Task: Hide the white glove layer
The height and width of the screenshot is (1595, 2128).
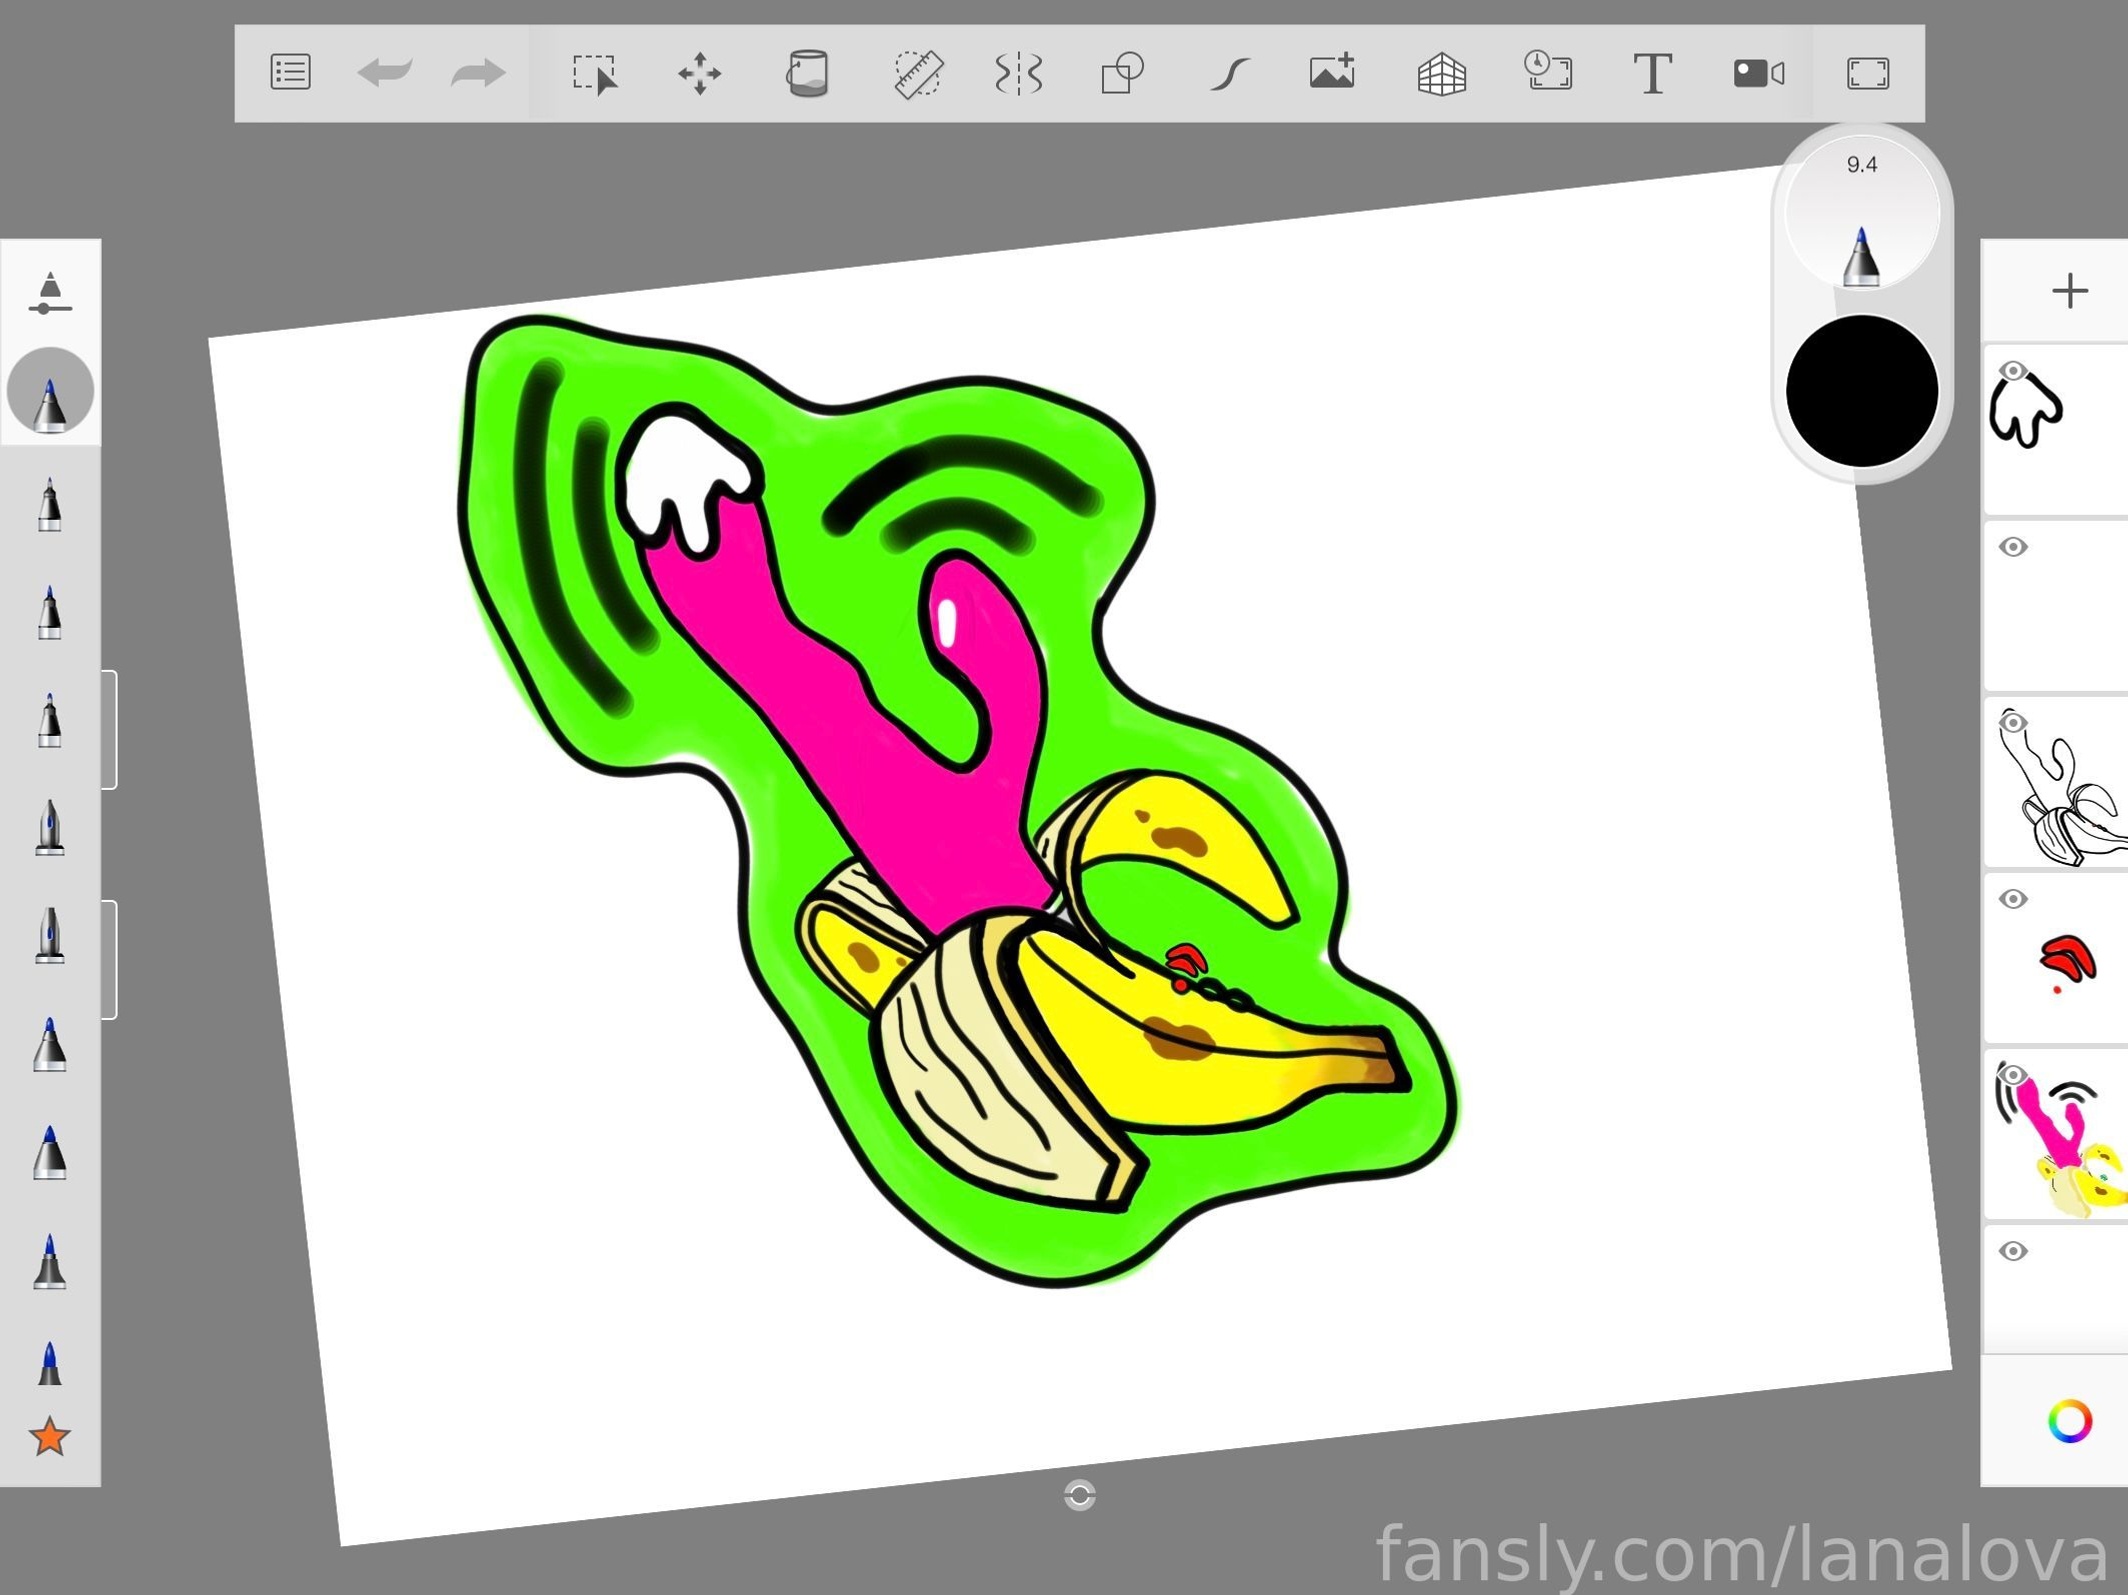Action: 2012,371
